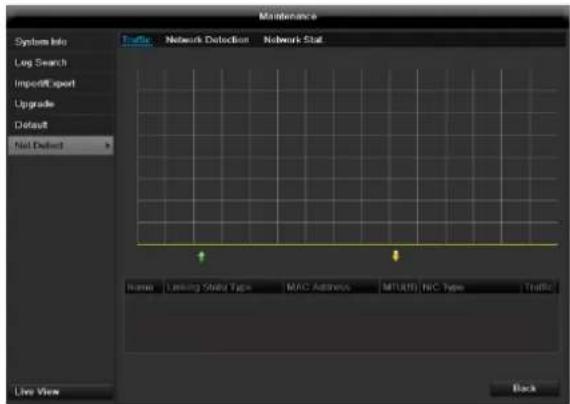Switch to the Network Detection tab
The image size is (570, 404).
click(207, 39)
